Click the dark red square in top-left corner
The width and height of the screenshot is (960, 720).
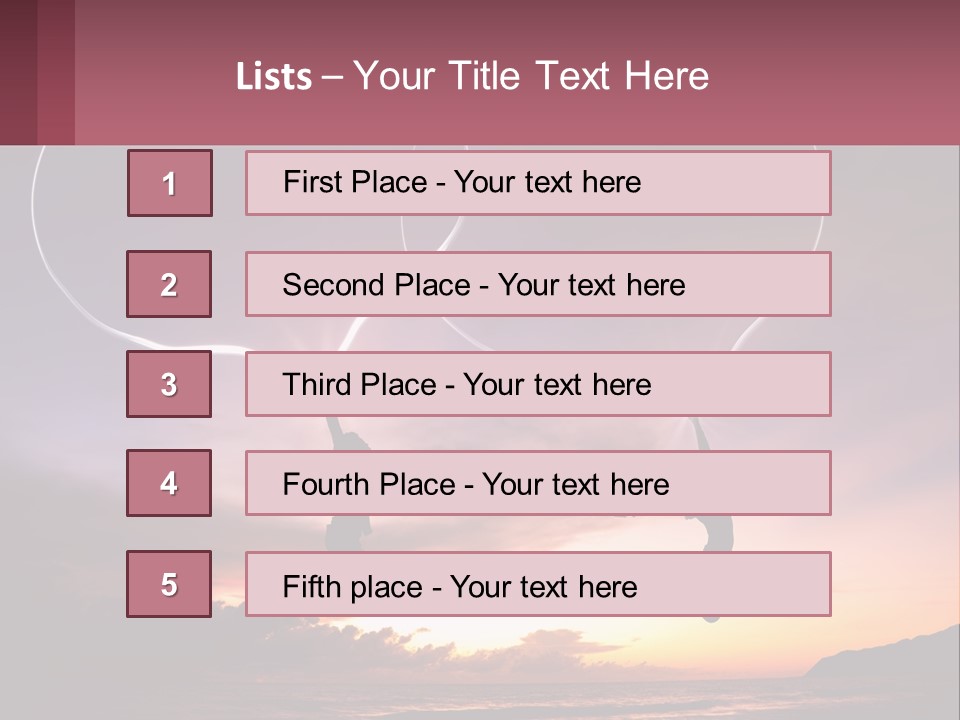click(x=36, y=72)
